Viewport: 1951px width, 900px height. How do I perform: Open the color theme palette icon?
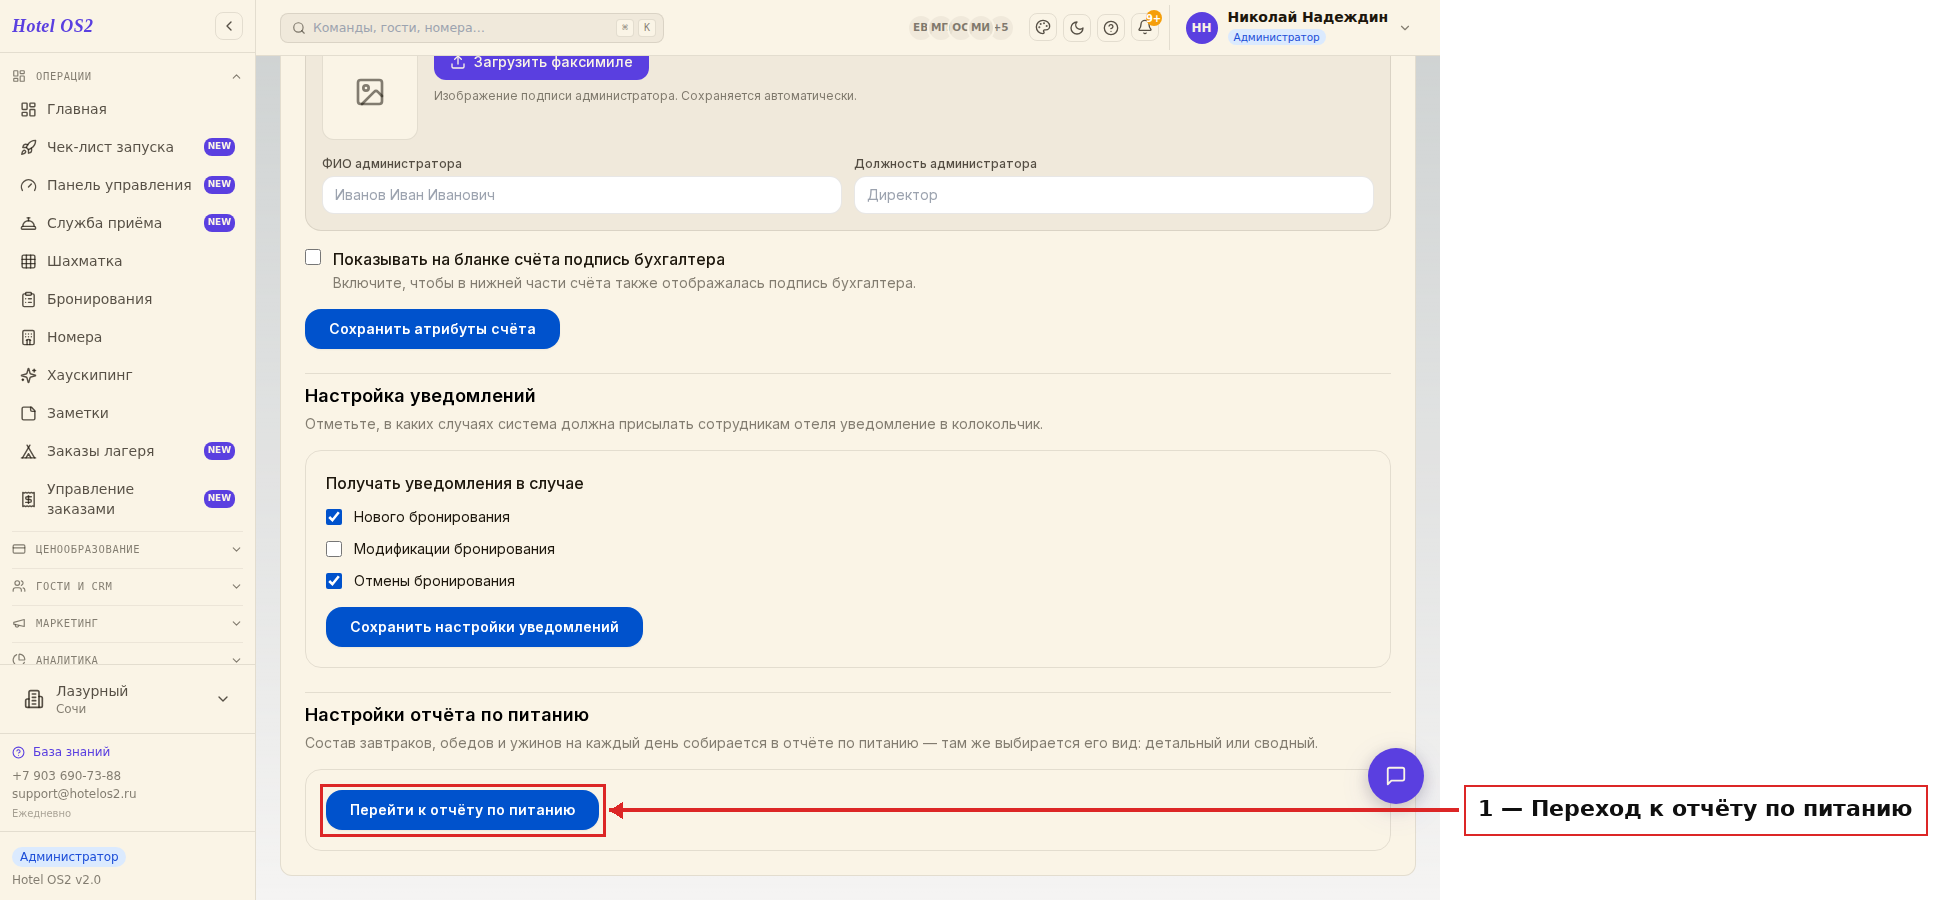pos(1043,28)
